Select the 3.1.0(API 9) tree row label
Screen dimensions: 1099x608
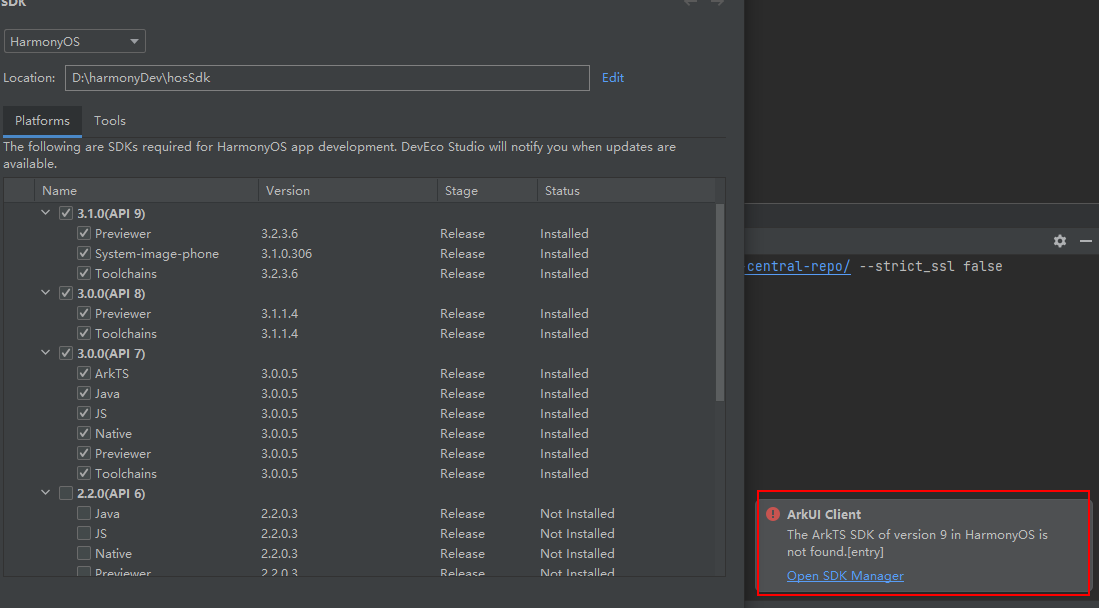(111, 213)
